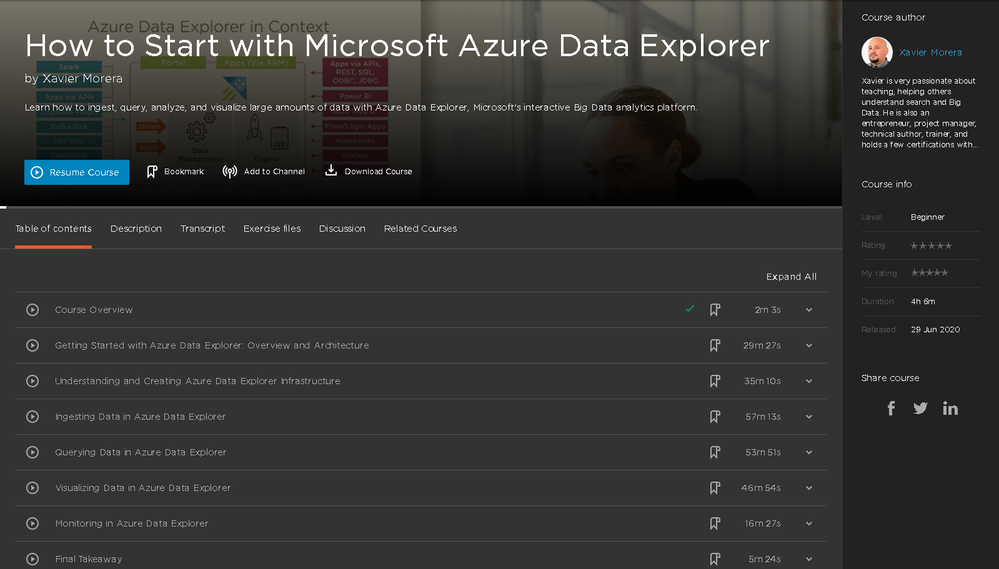Viewport: 999px width, 569px height.
Task: Expand the Querying Data module chevron
Action: point(809,452)
